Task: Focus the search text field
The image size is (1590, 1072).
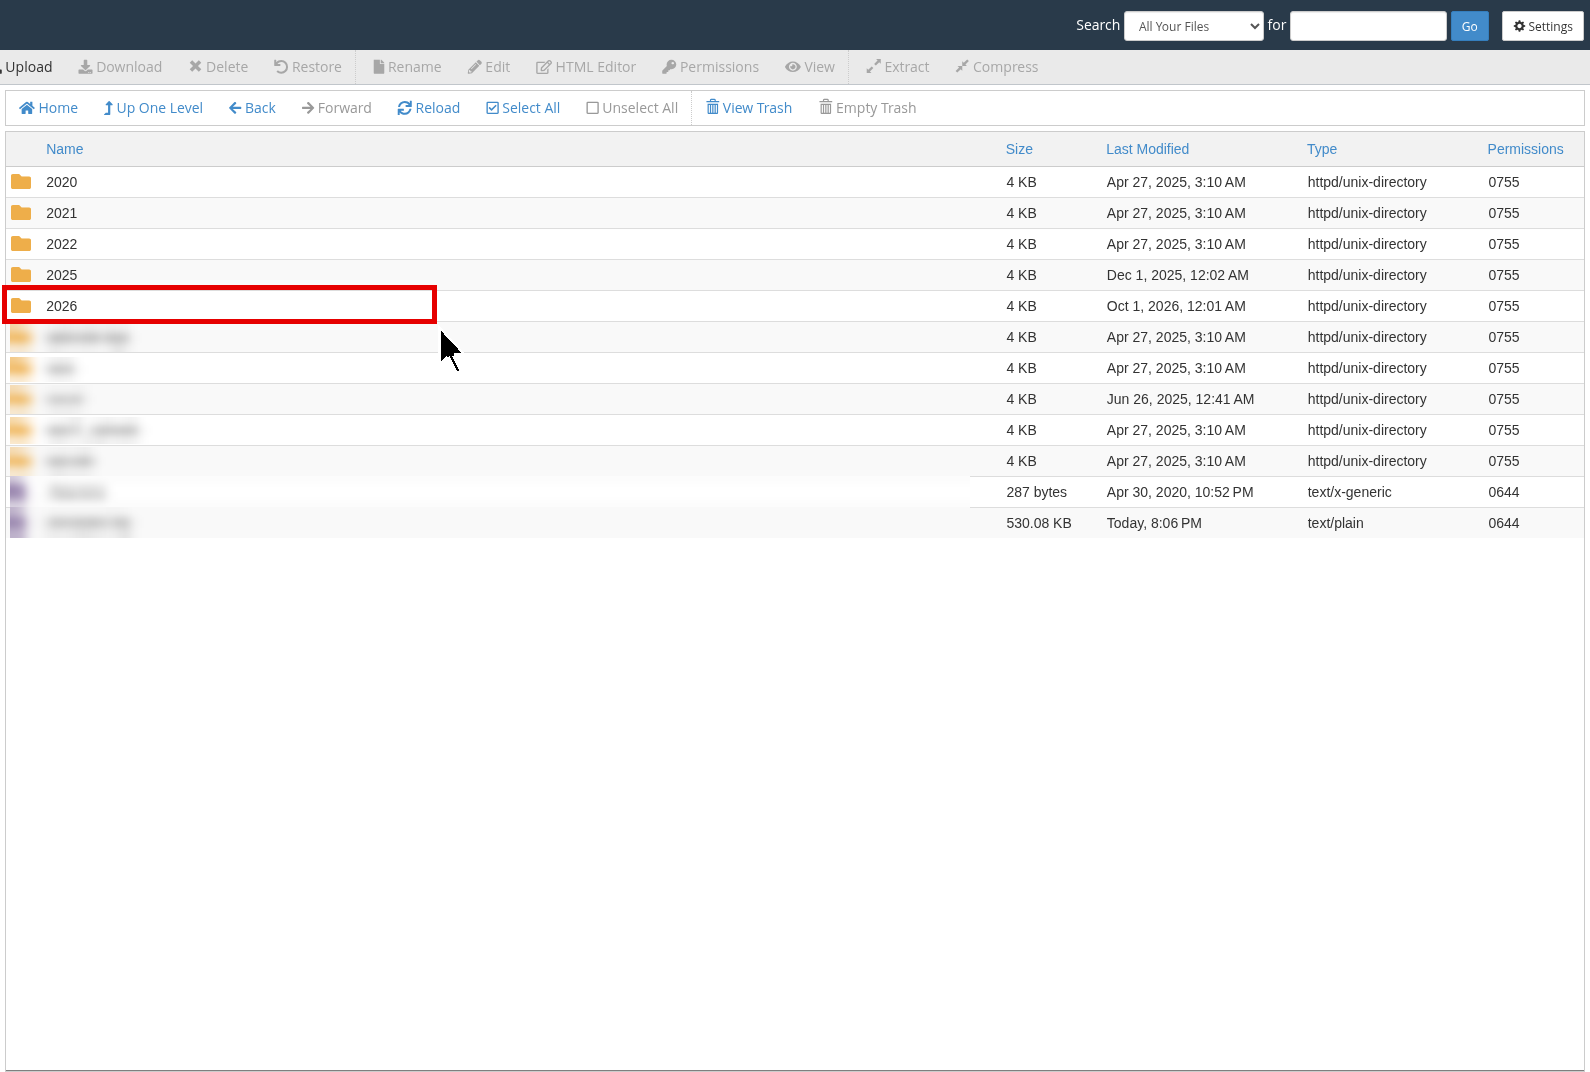Action: click(x=1368, y=26)
